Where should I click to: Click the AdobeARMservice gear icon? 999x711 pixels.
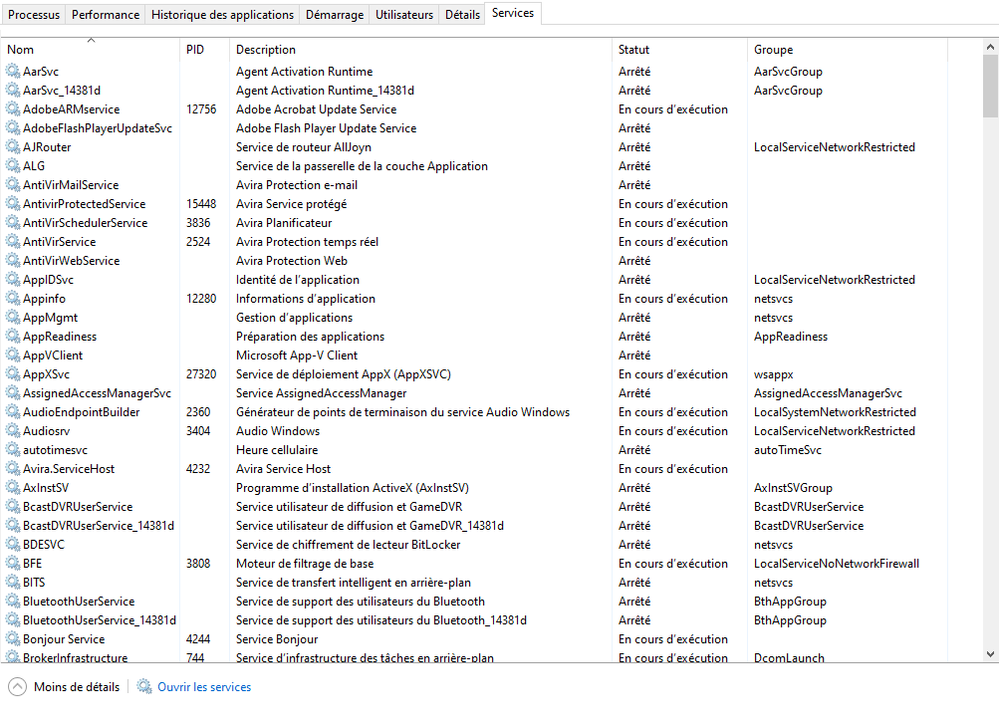coord(13,109)
